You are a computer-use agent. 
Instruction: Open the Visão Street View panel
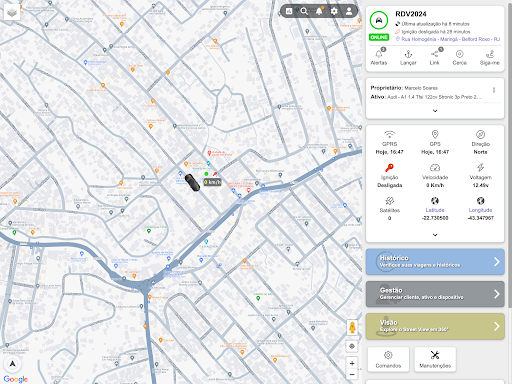435,326
